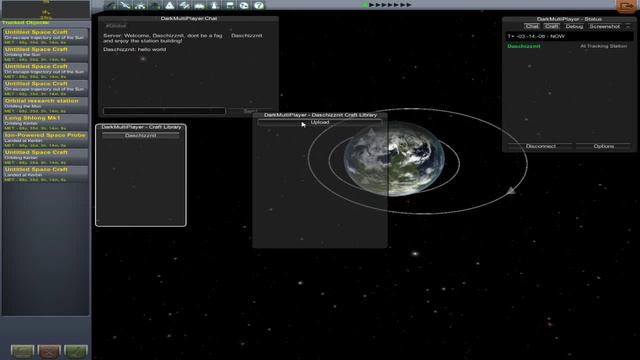
Task: Click green Daschizznit name in Status window
Action: coord(524,46)
